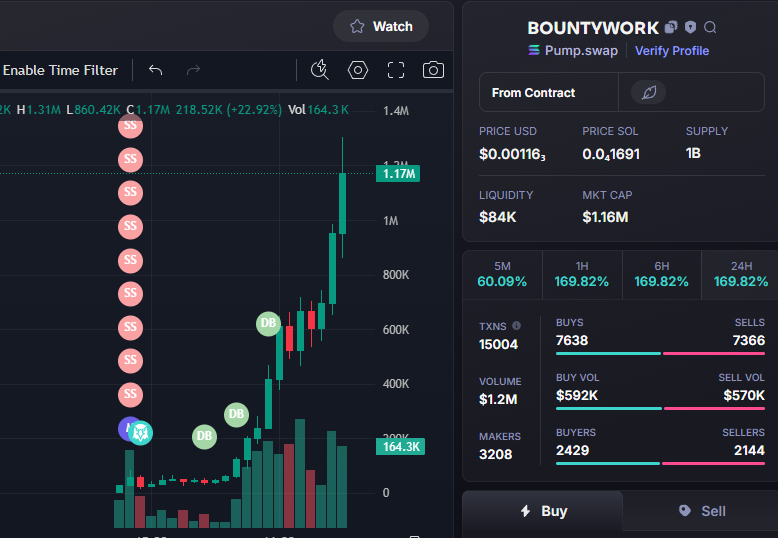The width and height of the screenshot is (778, 538).
Task: Undo the last chart action
Action: (155, 70)
